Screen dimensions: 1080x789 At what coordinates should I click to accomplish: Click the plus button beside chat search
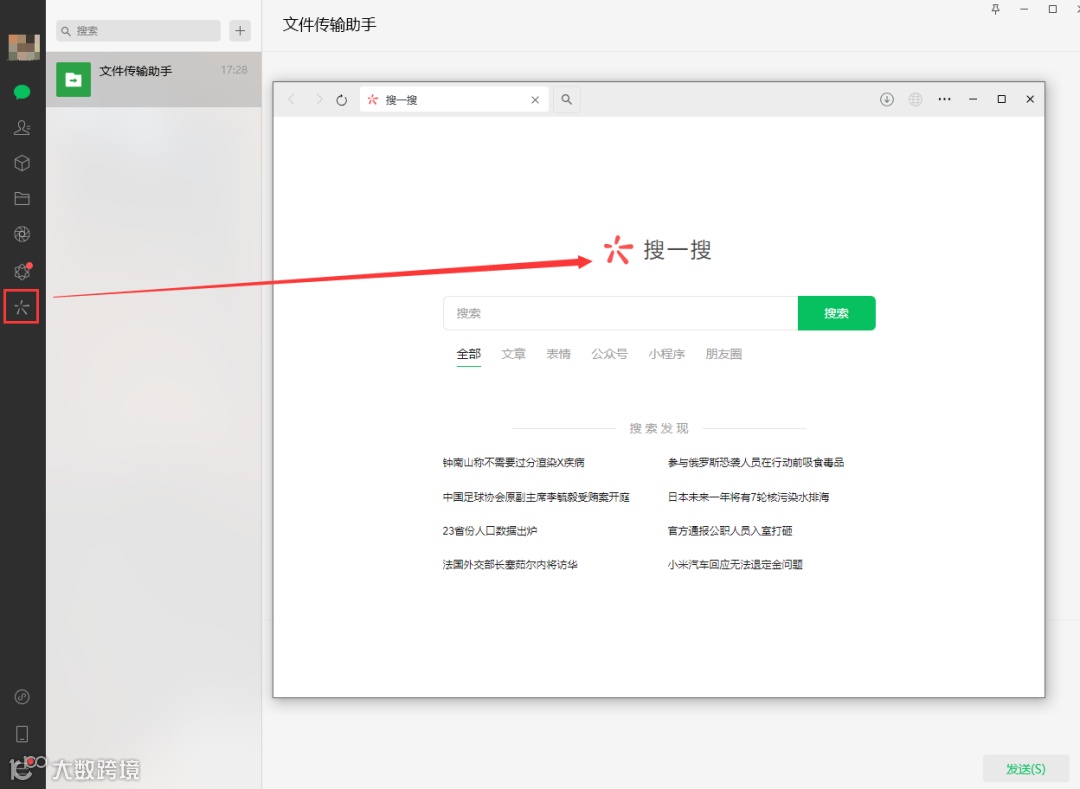(x=240, y=30)
